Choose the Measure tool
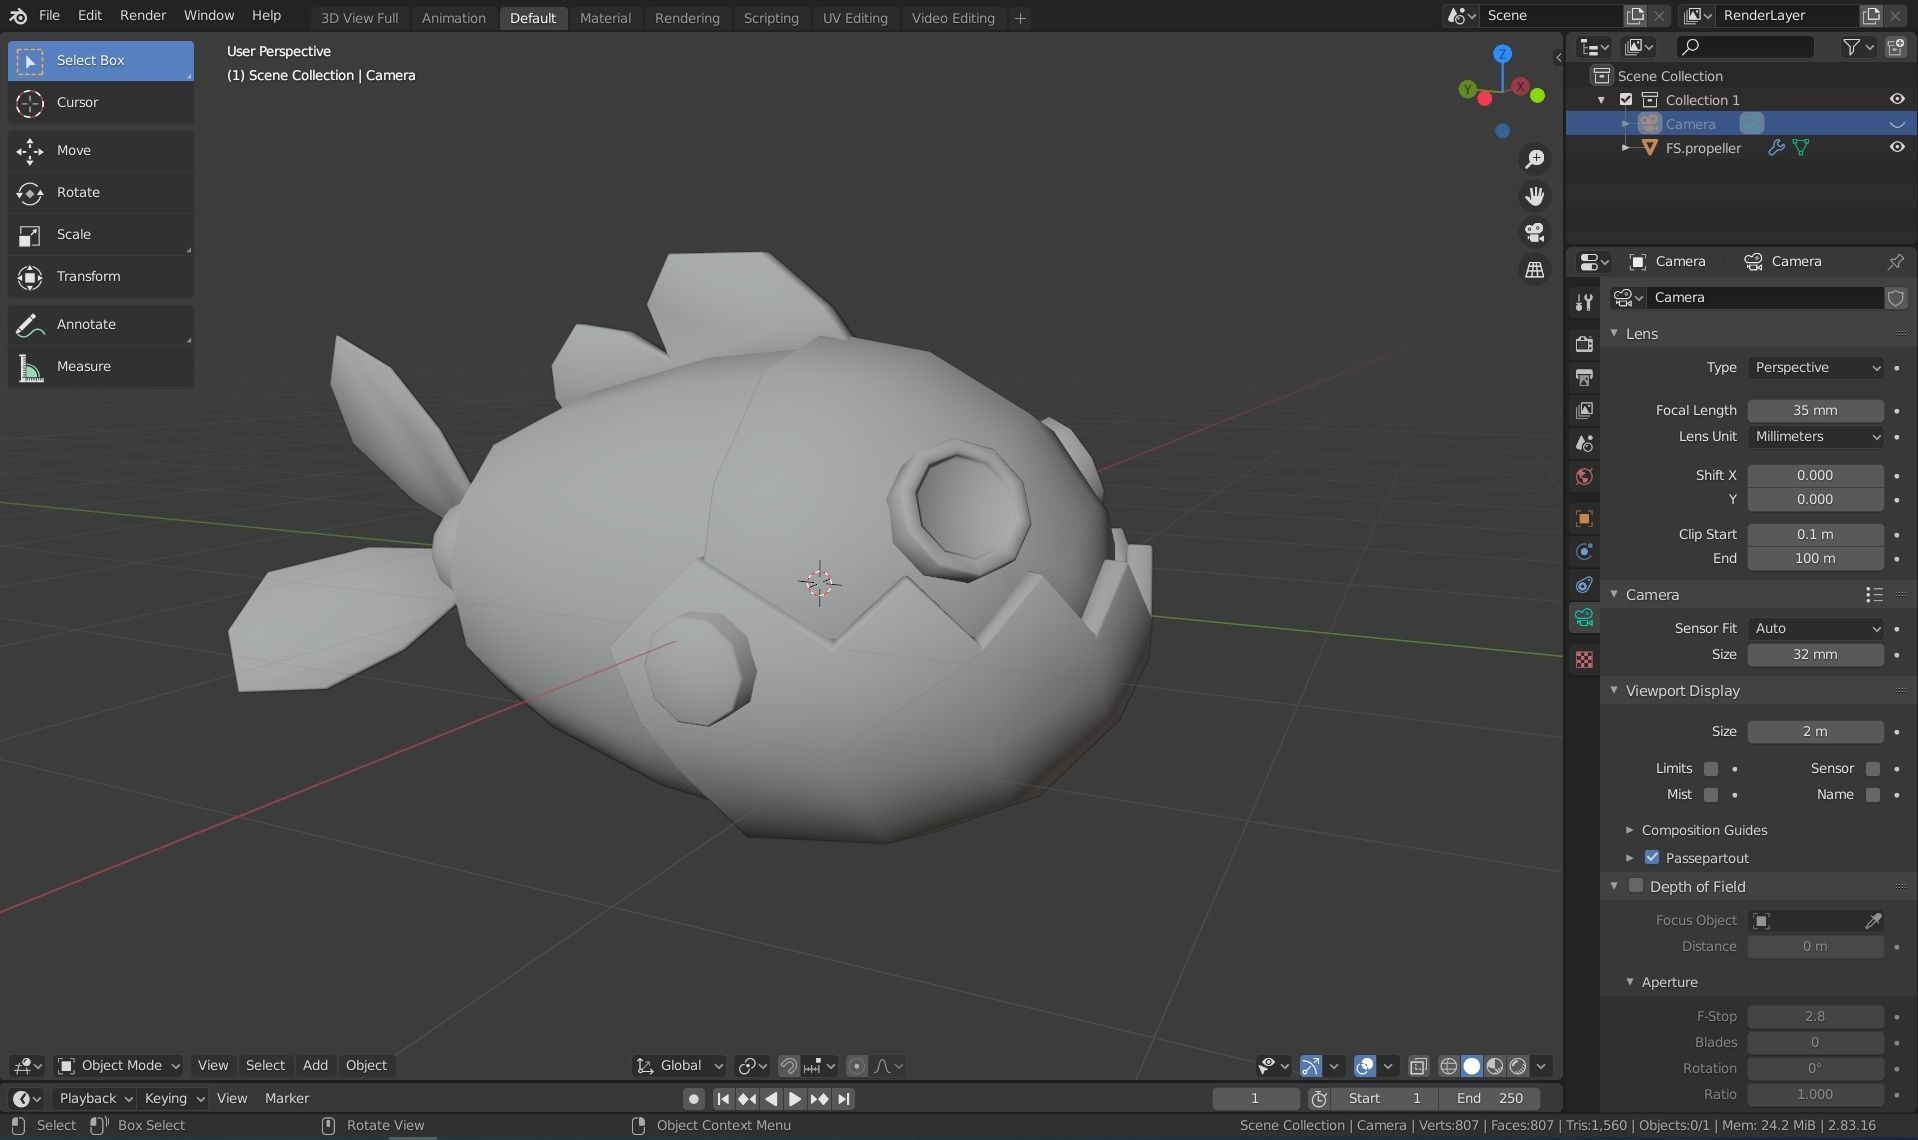1918x1140 pixels. pos(100,366)
